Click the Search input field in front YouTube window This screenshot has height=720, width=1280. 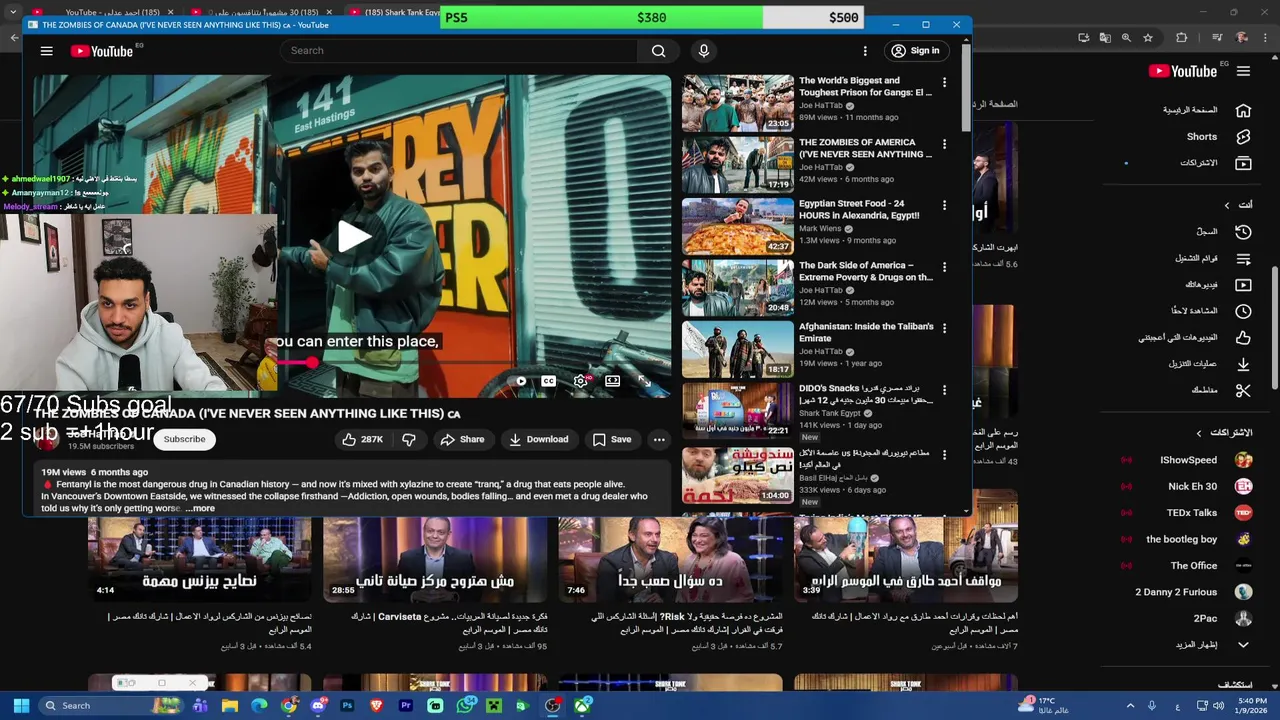458,51
